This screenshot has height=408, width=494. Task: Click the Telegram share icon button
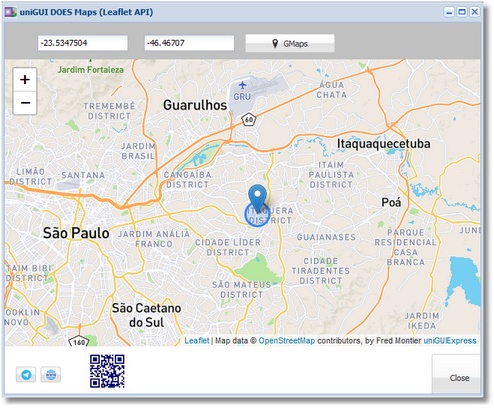pos(26,375)
